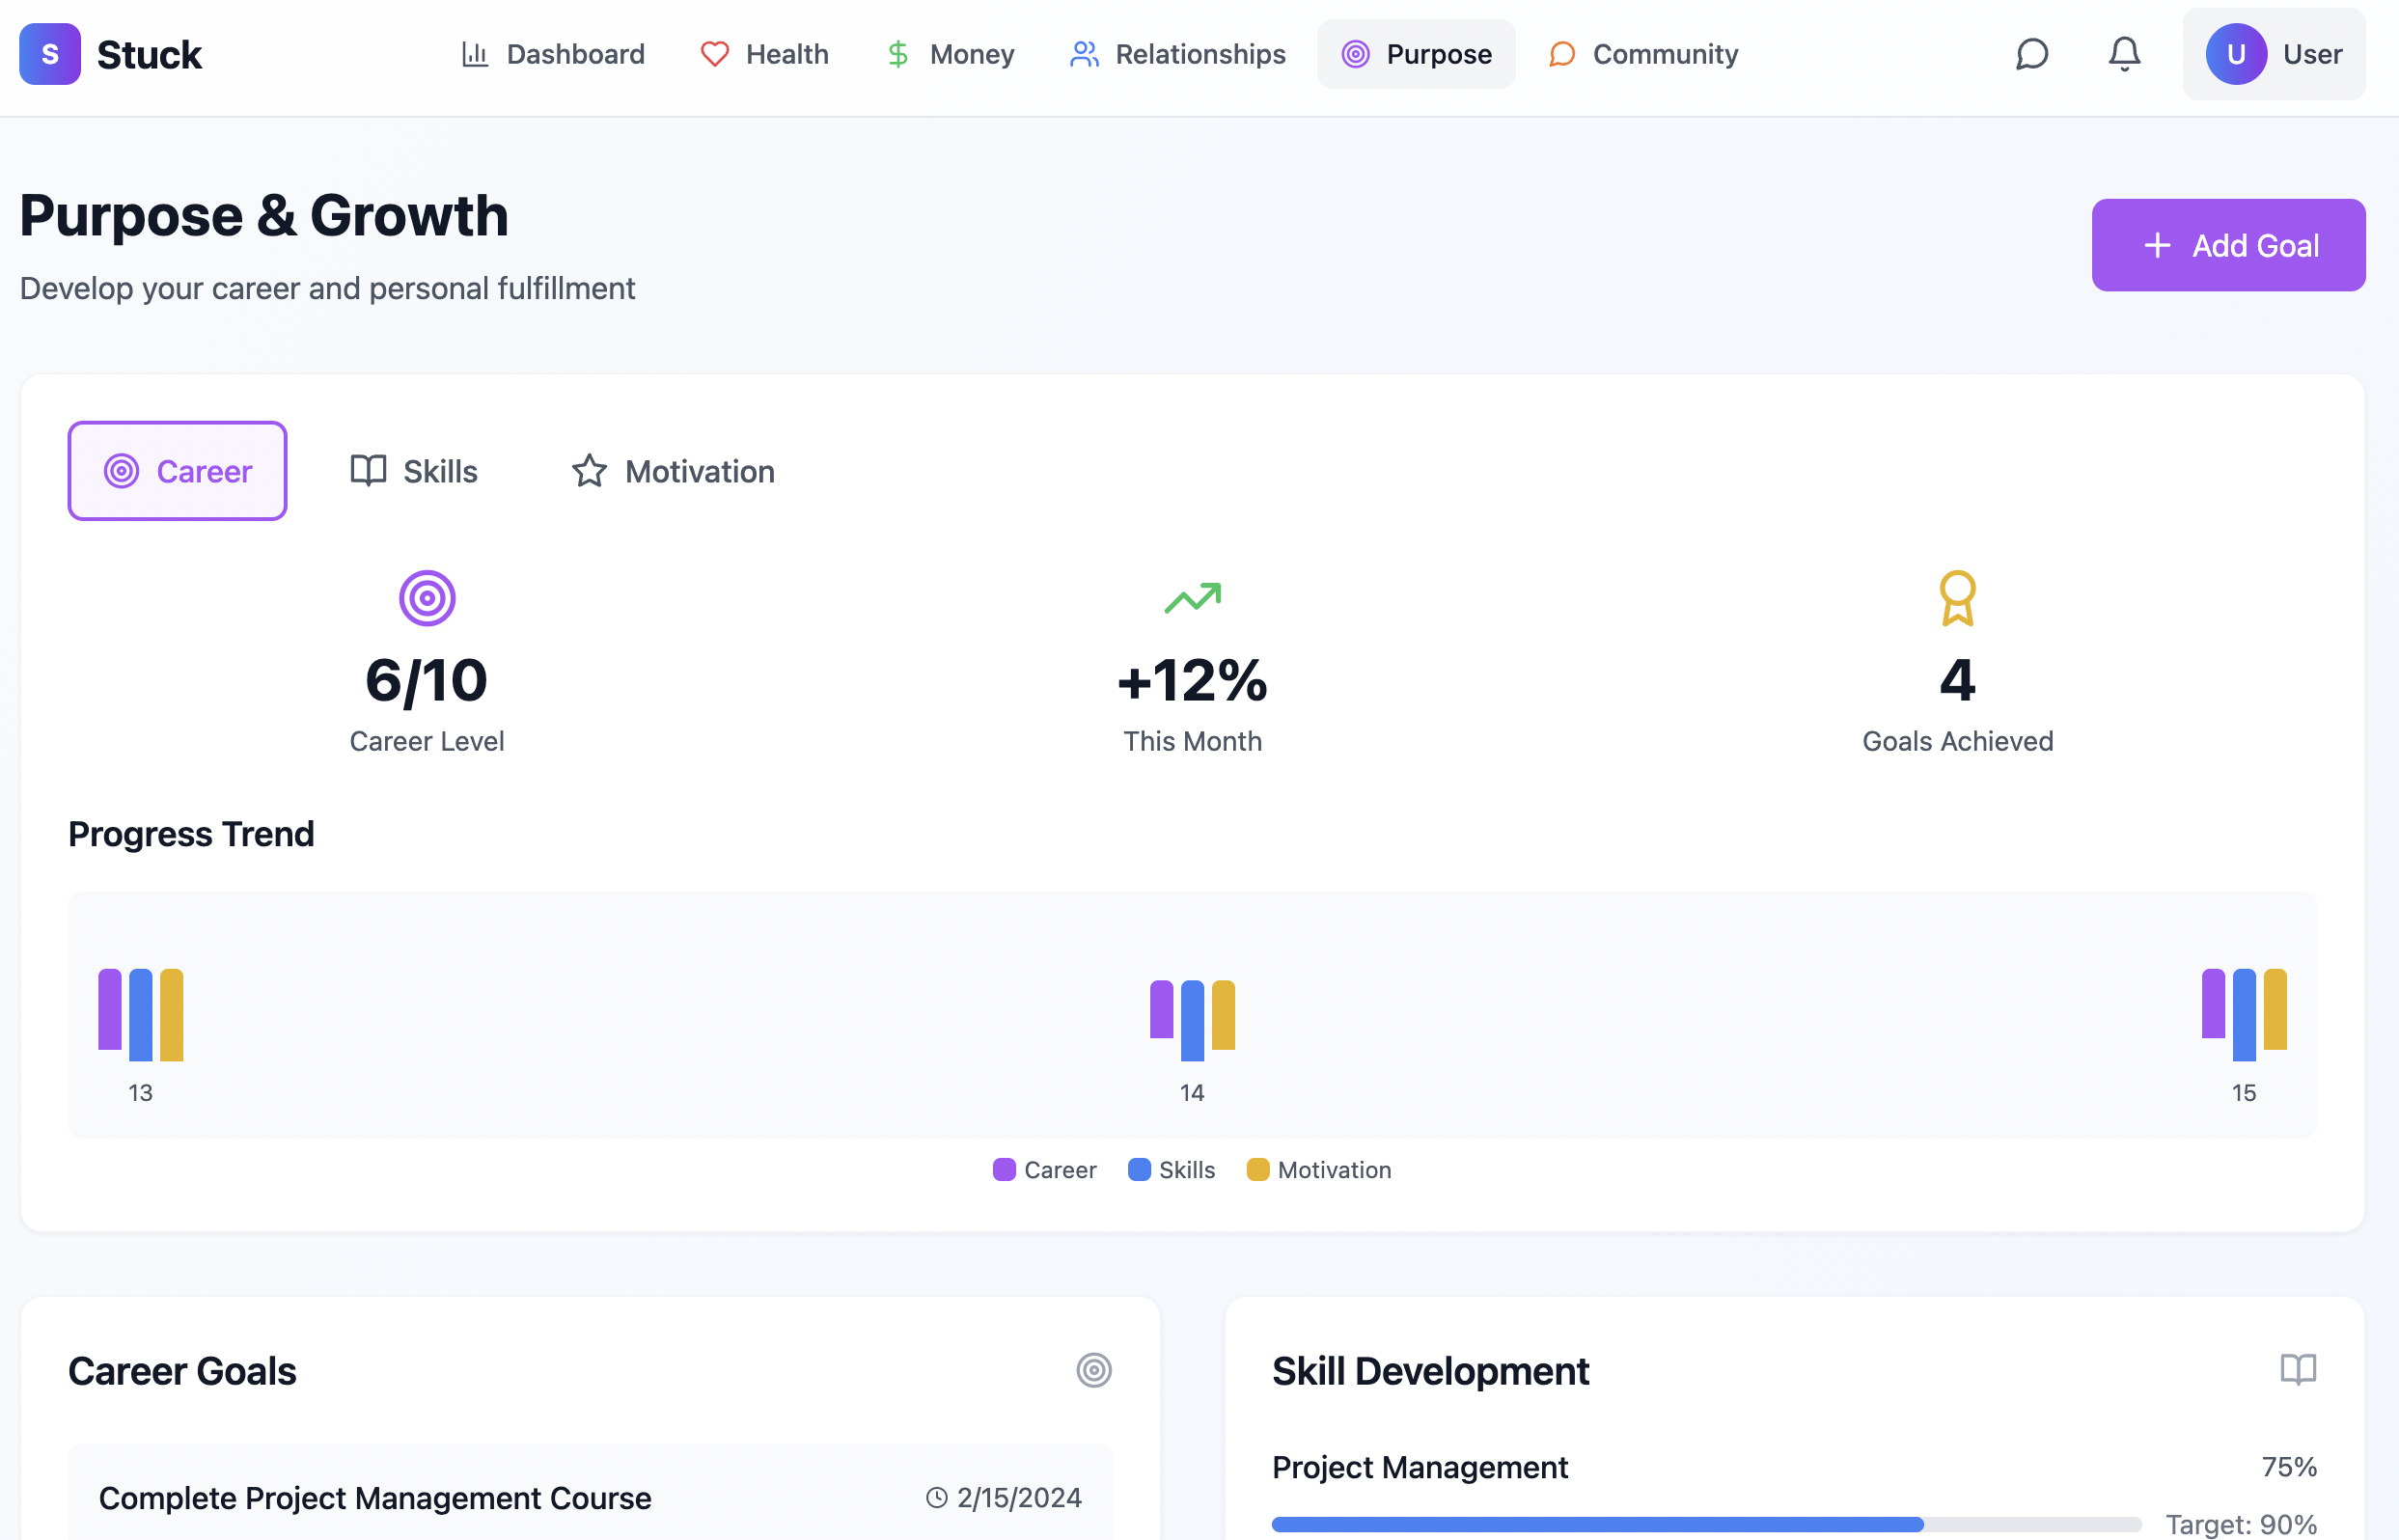2399x1540 pixels.
Task: Click the Project Management progress bar
Action: point(1705,1524)
